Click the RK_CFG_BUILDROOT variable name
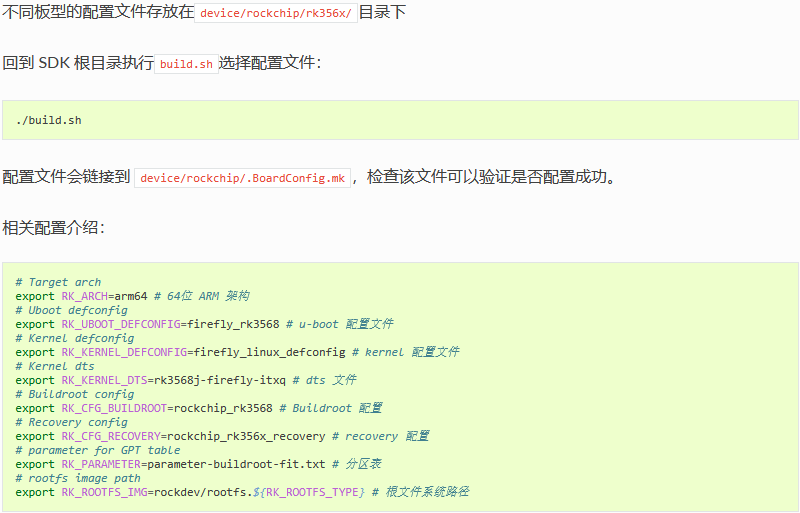The width and height of the screenshot is (800, 513). (114, 409)
